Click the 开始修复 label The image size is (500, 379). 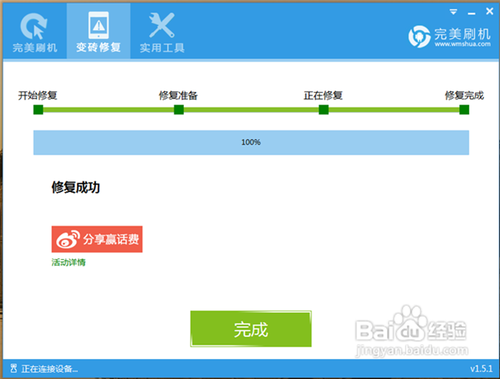pos(38,96)
